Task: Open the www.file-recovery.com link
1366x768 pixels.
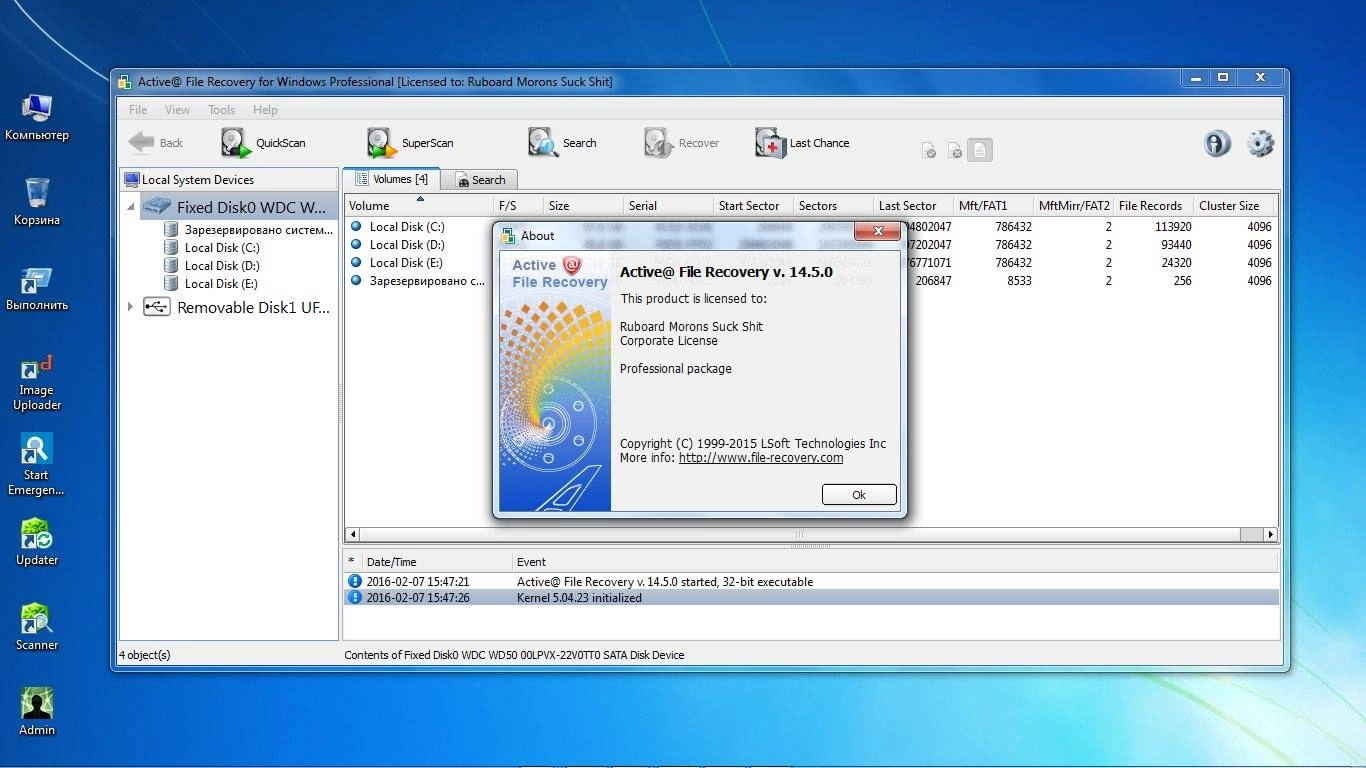Action: click(x=761, y=458)
